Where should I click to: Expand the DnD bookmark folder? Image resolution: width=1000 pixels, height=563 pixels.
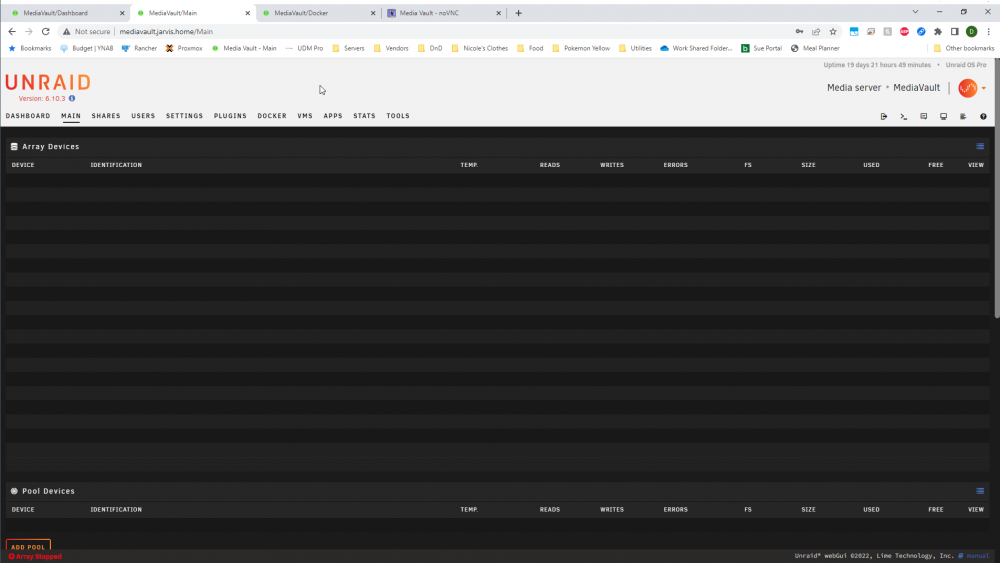pyautogui.click(x=430, y=48)
